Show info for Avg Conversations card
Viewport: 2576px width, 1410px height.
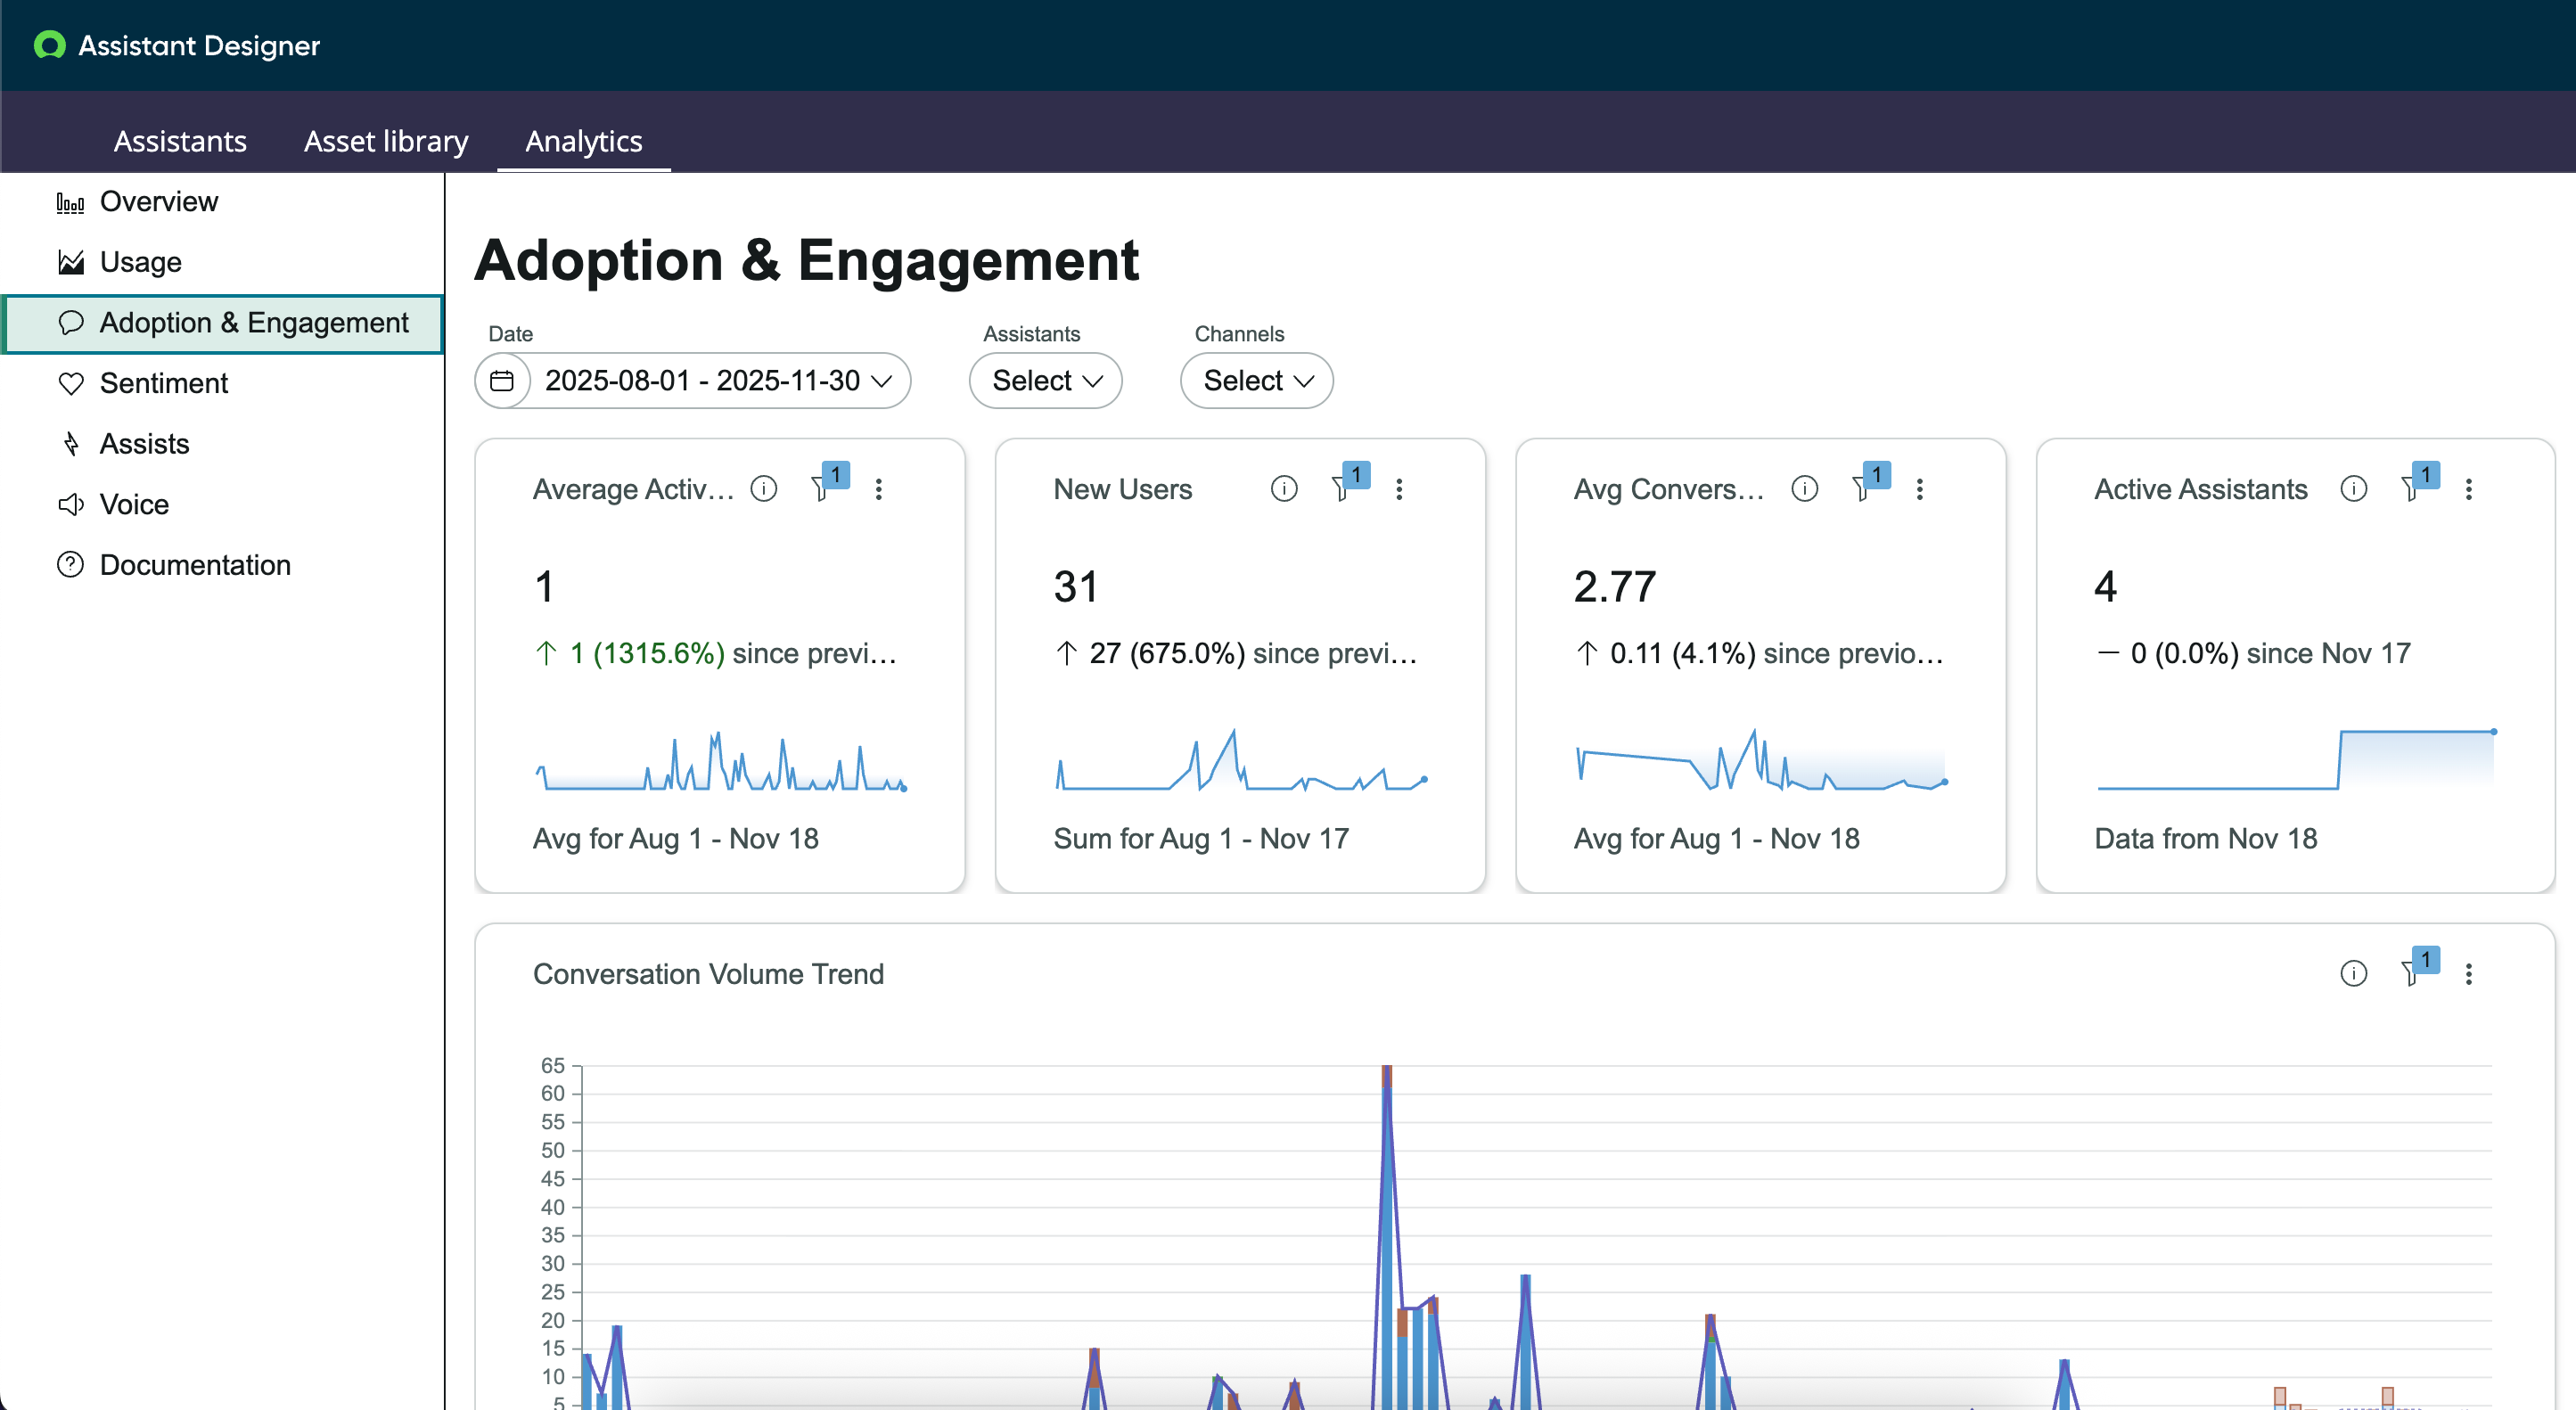pyautogui.click(x=1805, y=489)
